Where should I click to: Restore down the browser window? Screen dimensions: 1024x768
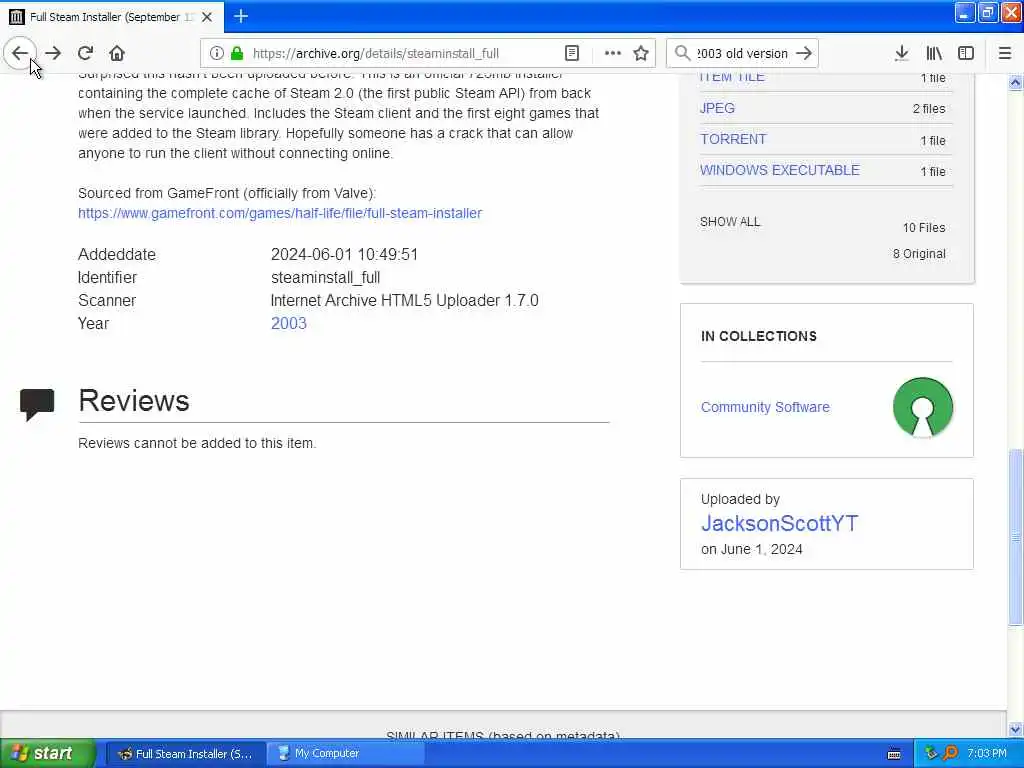(988, 12)
